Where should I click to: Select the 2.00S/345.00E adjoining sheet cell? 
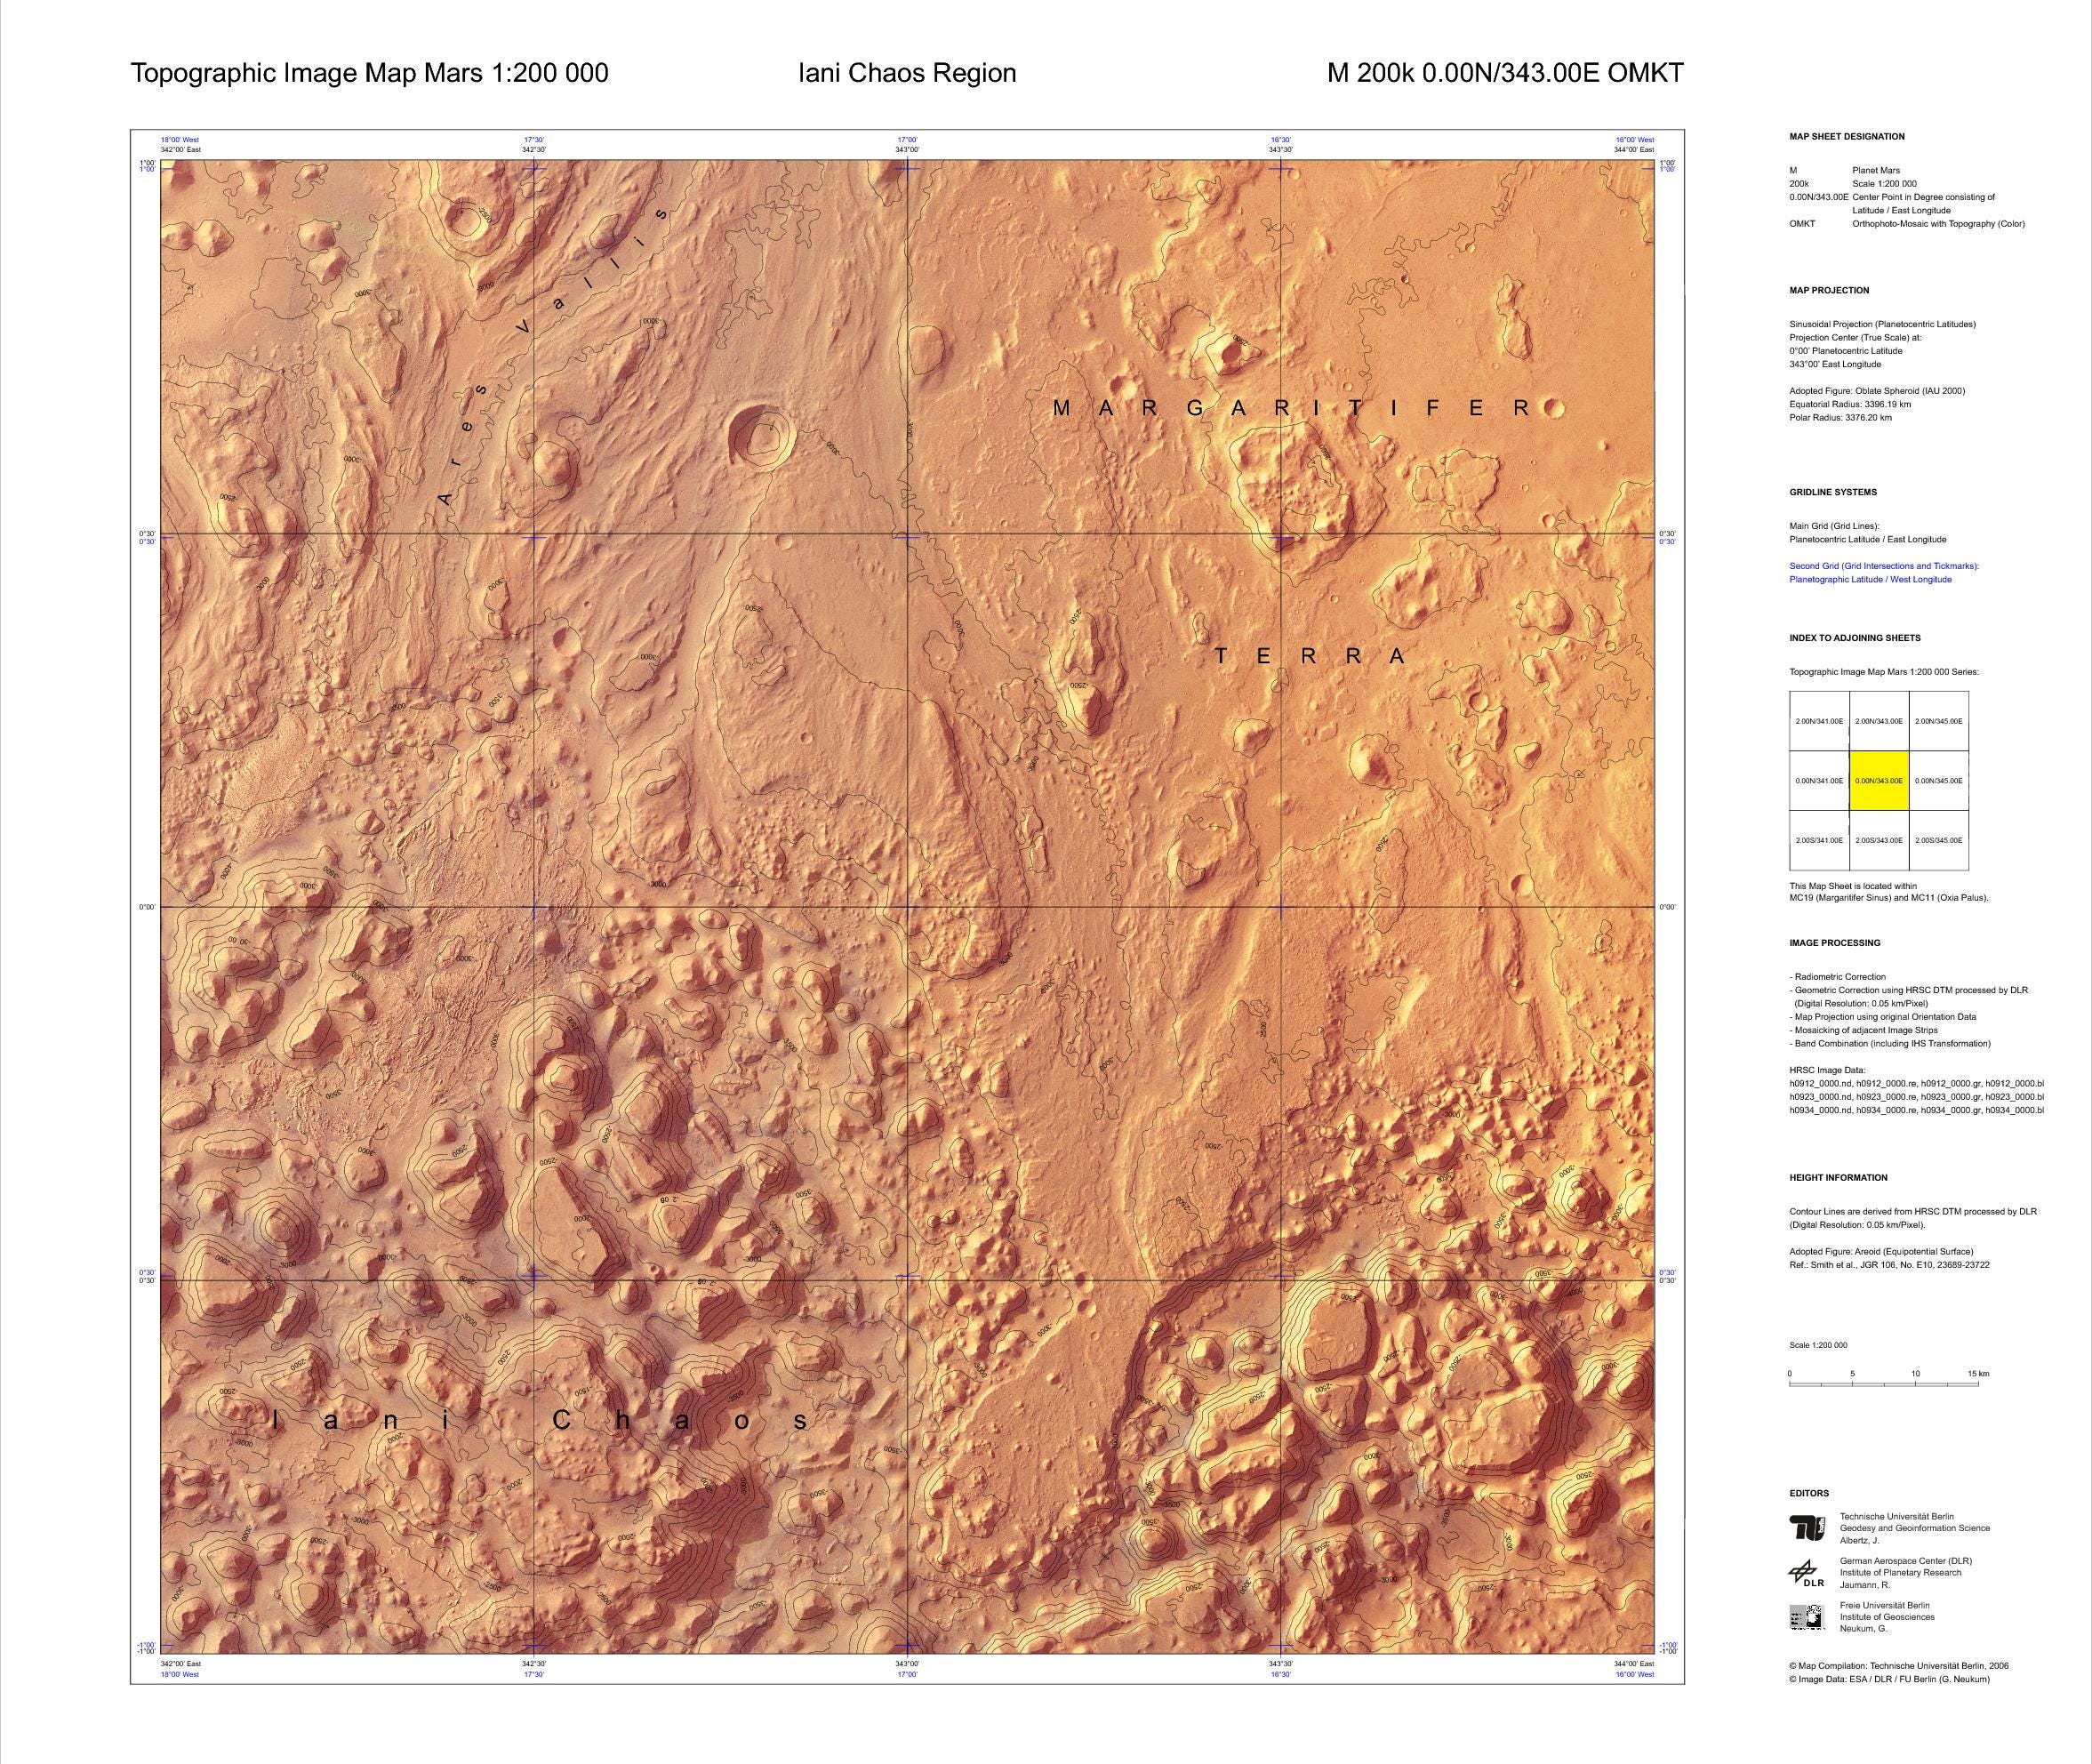coord(1939,840)
